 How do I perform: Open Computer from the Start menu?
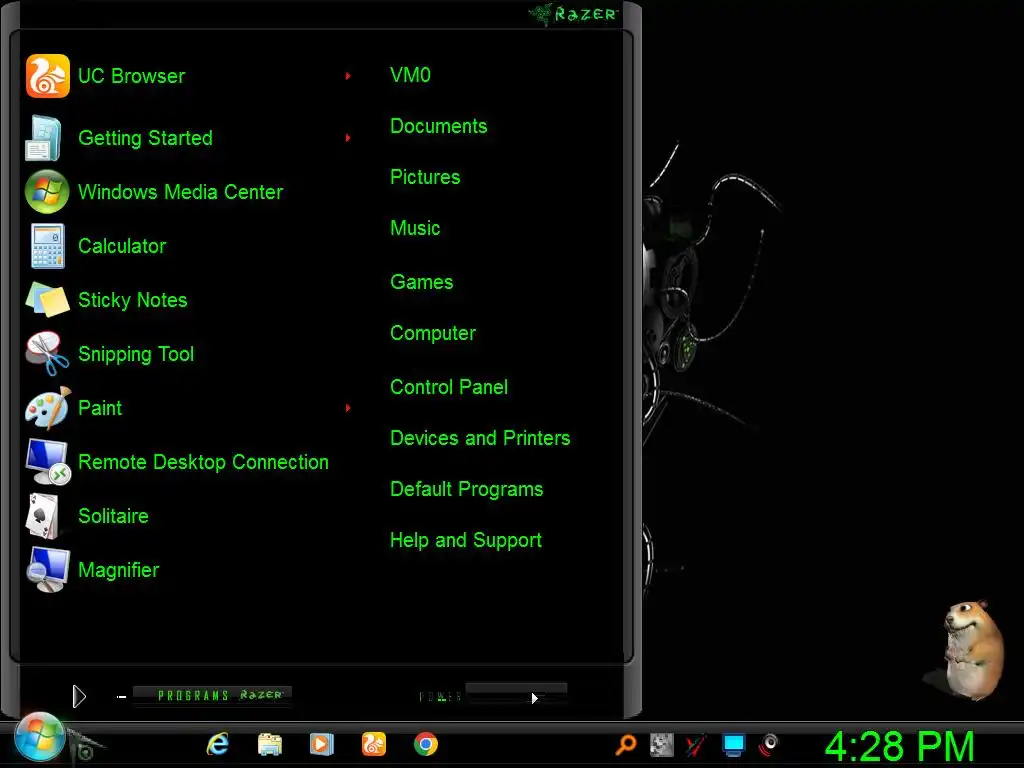click(x=432, y=333)
